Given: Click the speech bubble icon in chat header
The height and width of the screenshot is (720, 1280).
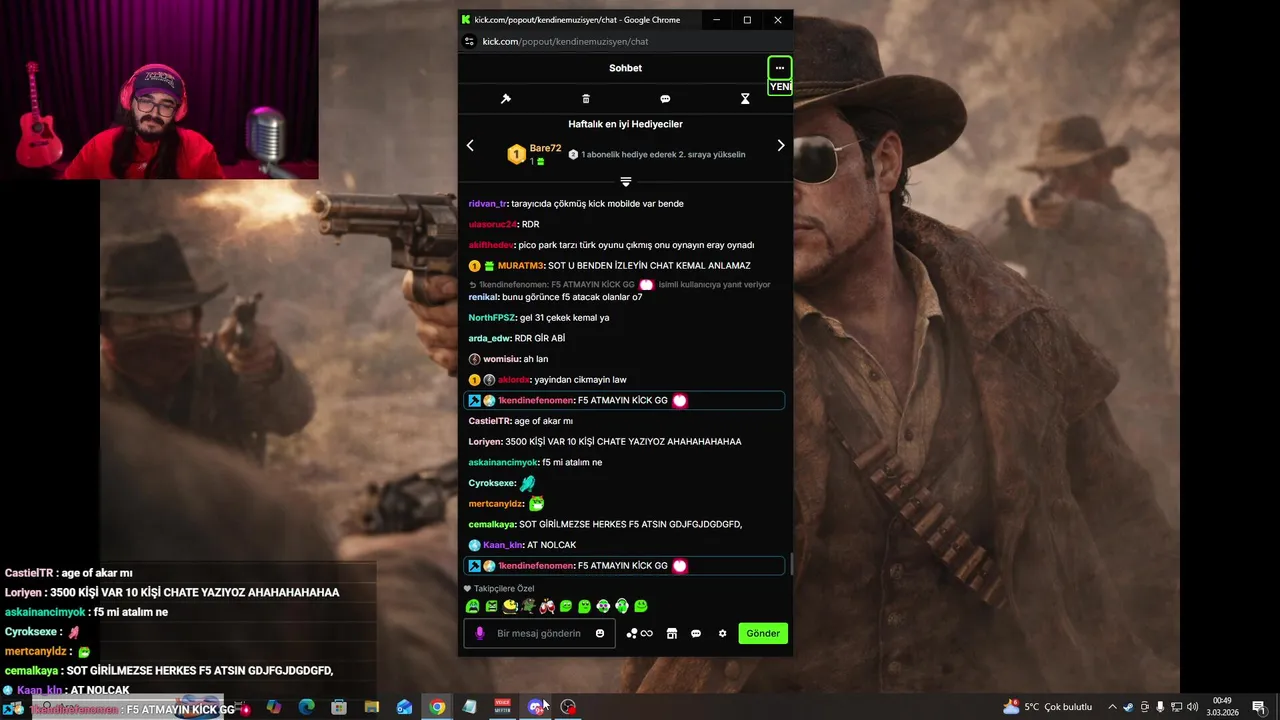Looking at the screenshot, I should point(665,99).
